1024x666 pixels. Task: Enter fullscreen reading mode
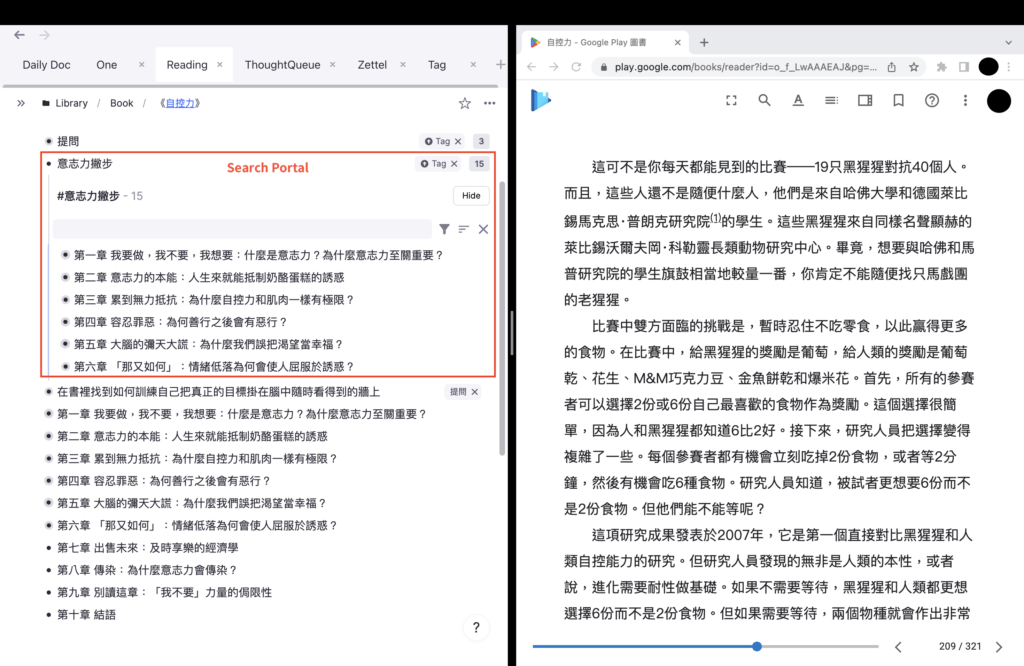click(x=731, y=100)
